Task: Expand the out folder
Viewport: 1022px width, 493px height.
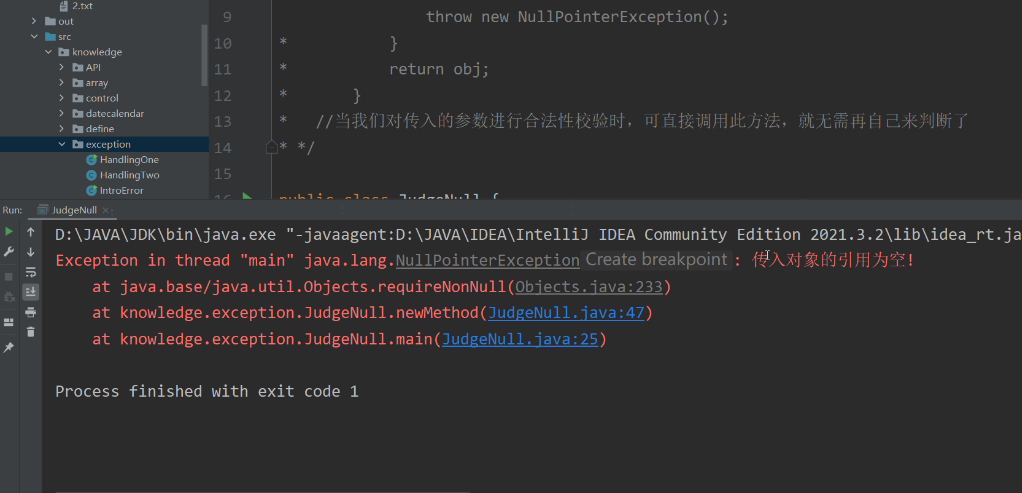Action: coord(34,22)
